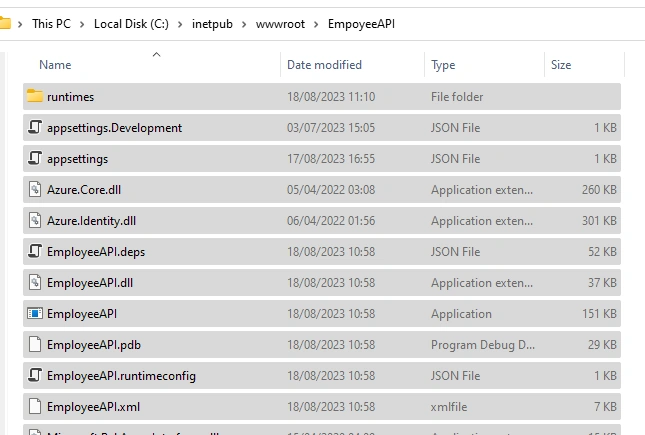Go to Local Disk (C:) in breadcrumb
645x435 pixels.
point(131,24)
